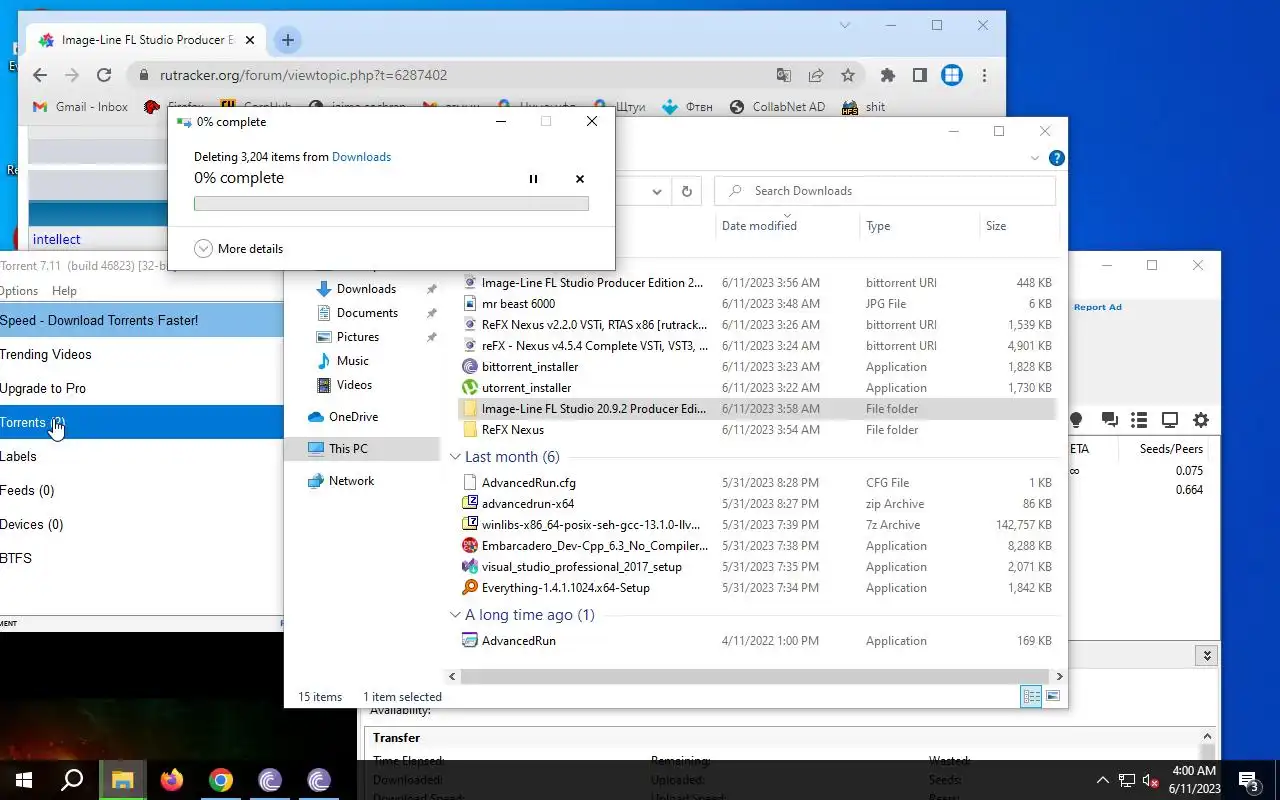The width and height of the screenshot is (1280, 800).
Task: Click Report Ad link in uTorrent
Action: coord(1098,307)
